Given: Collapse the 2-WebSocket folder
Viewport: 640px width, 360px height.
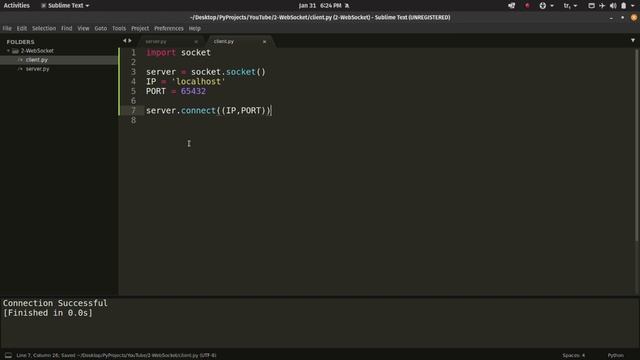Looking at the screenshot, I should click(x=8, y=51).
